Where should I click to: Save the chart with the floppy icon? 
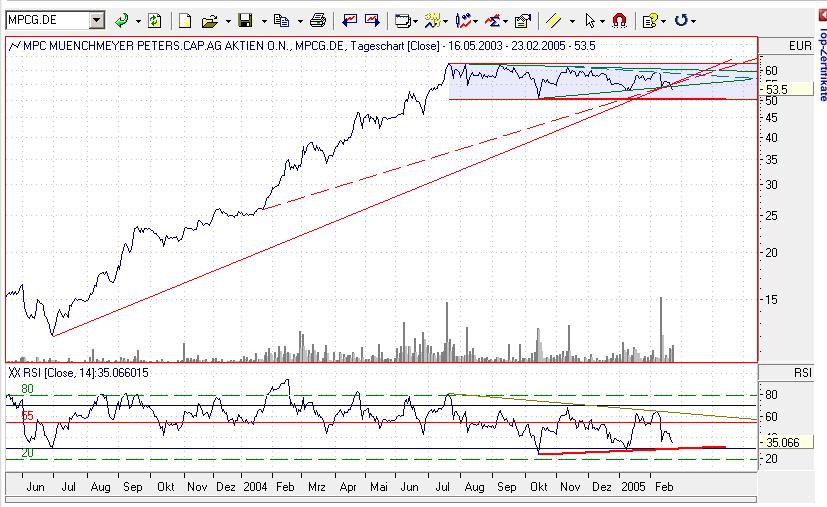[245, 21]
